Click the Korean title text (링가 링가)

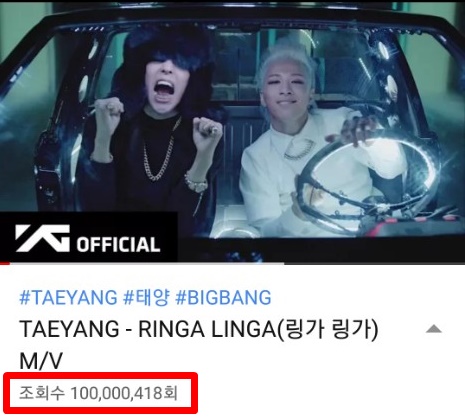point(327,329)
